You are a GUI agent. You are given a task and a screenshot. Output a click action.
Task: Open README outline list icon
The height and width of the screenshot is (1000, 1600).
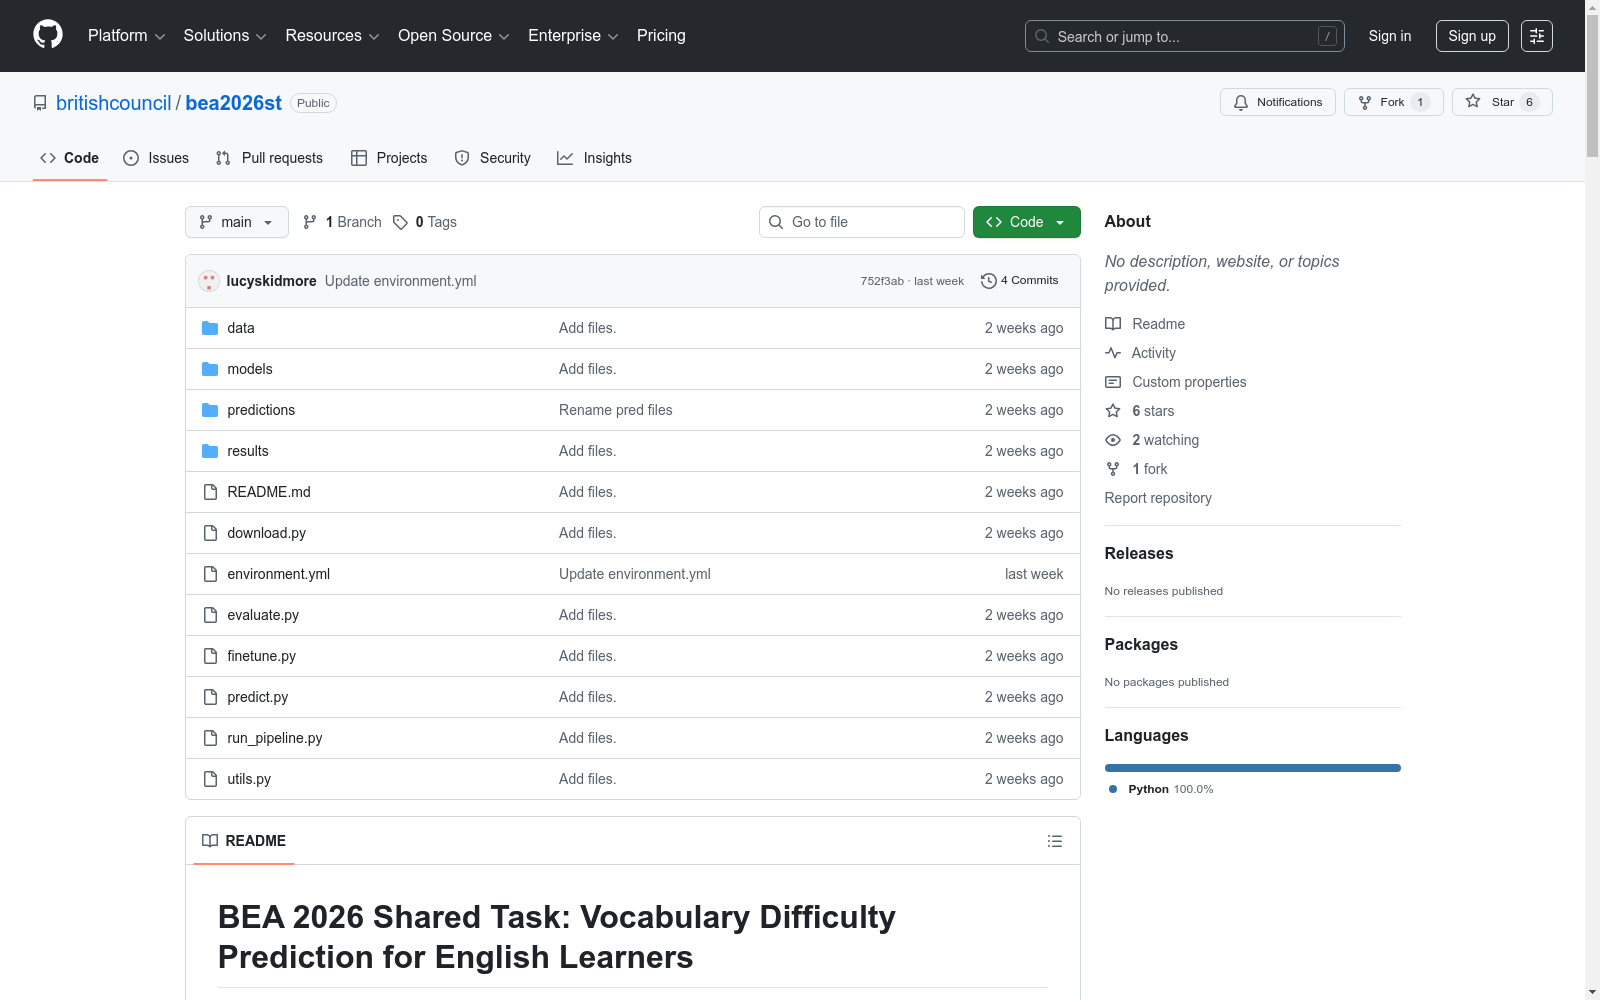1054,841
